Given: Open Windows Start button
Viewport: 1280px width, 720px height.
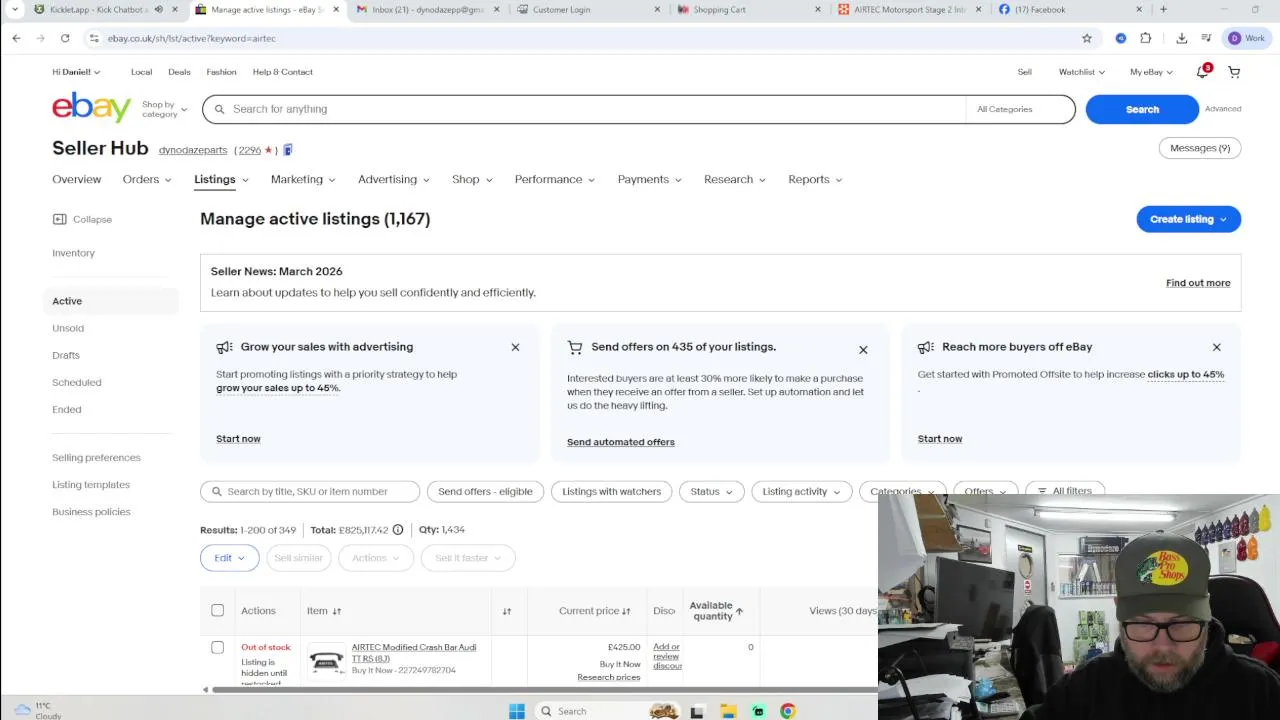Looking at the screenshot, I should [517, 711].
